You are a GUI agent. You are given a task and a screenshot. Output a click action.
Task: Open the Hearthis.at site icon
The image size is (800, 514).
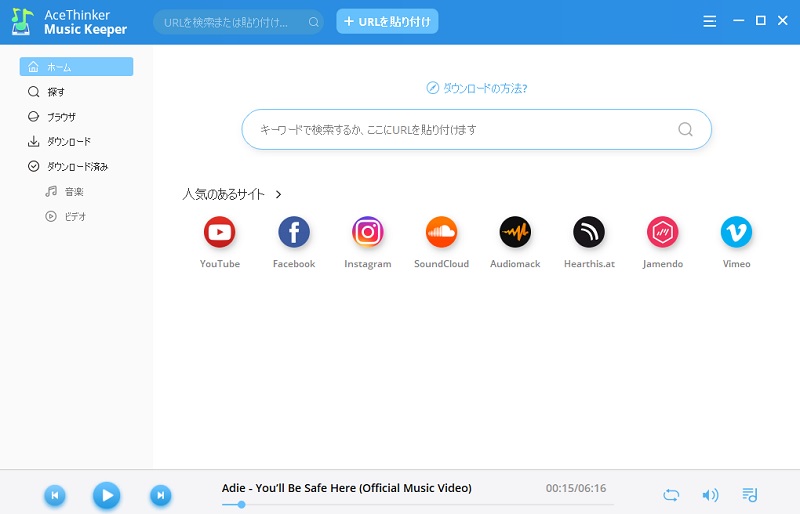(x=589, y=232)
